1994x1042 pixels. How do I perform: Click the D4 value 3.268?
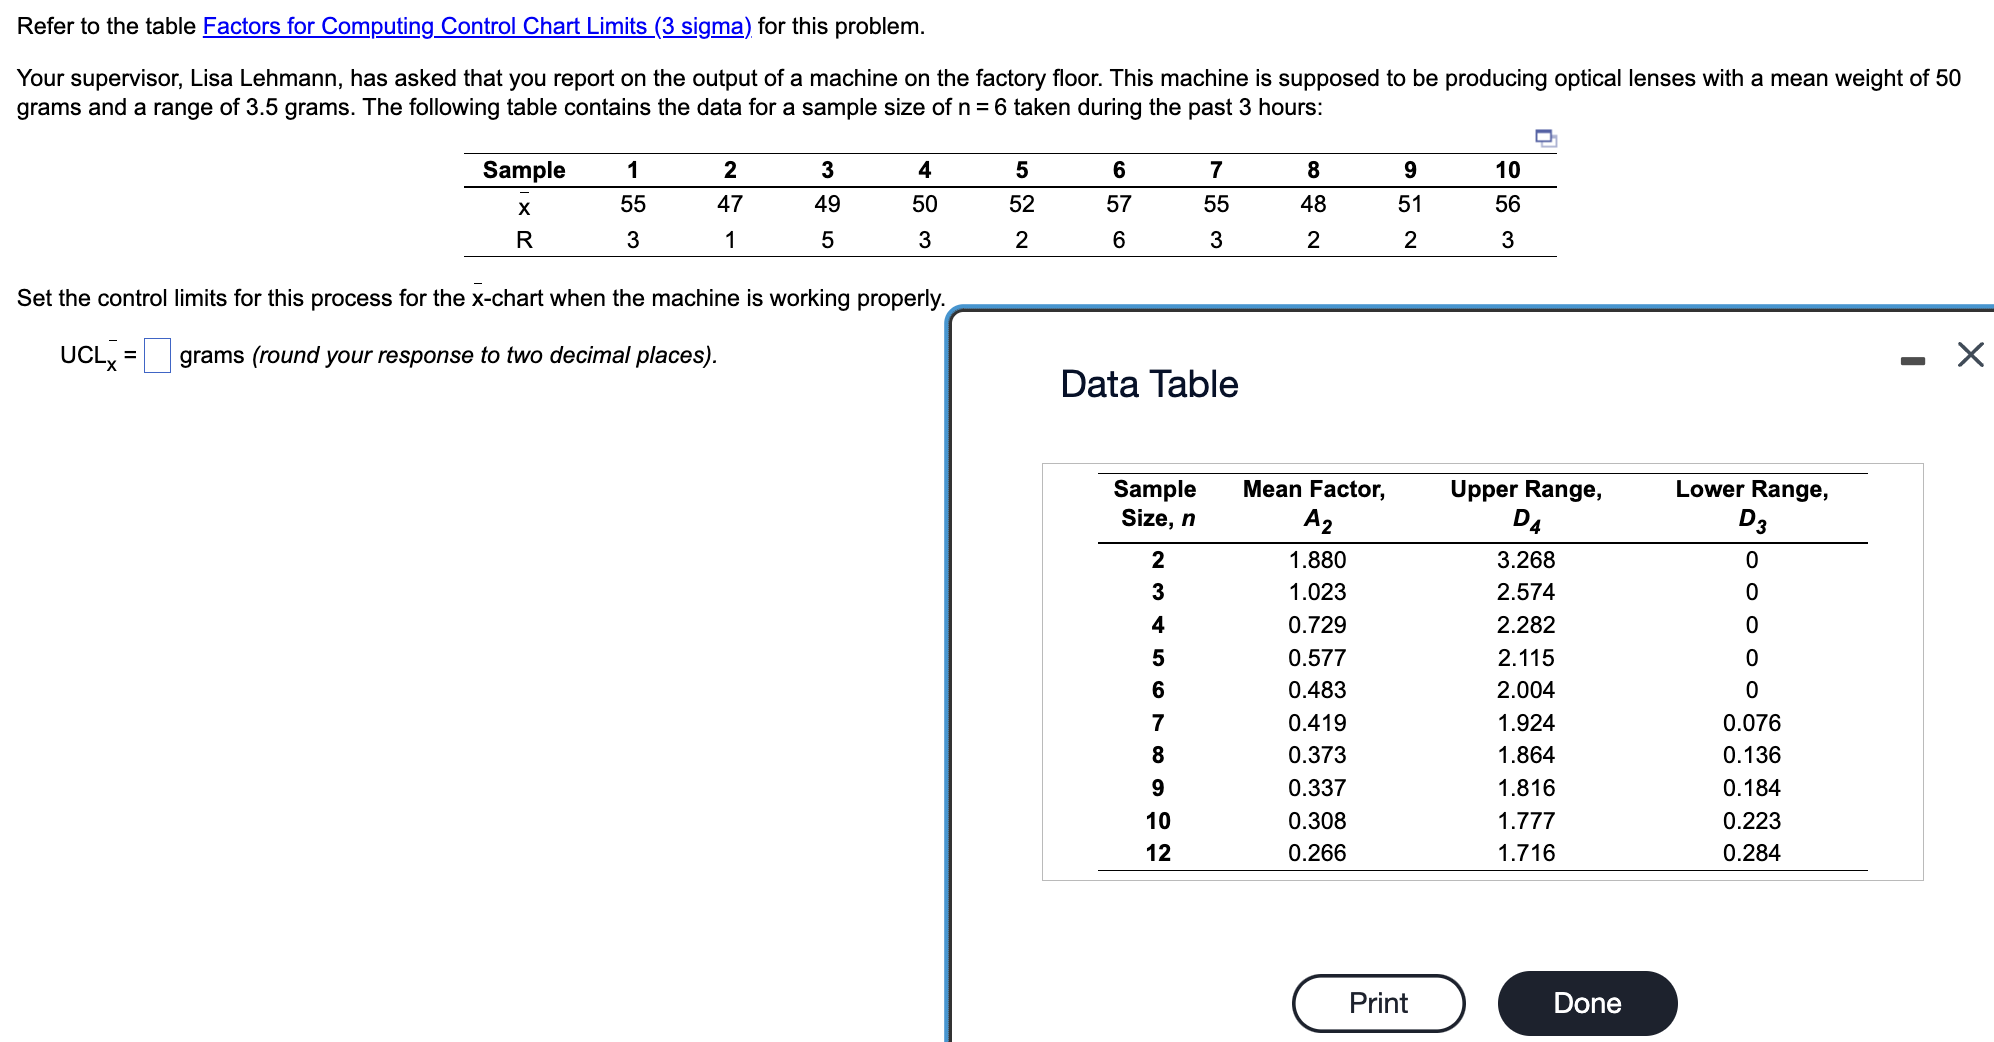click(x=1526, y=560)
